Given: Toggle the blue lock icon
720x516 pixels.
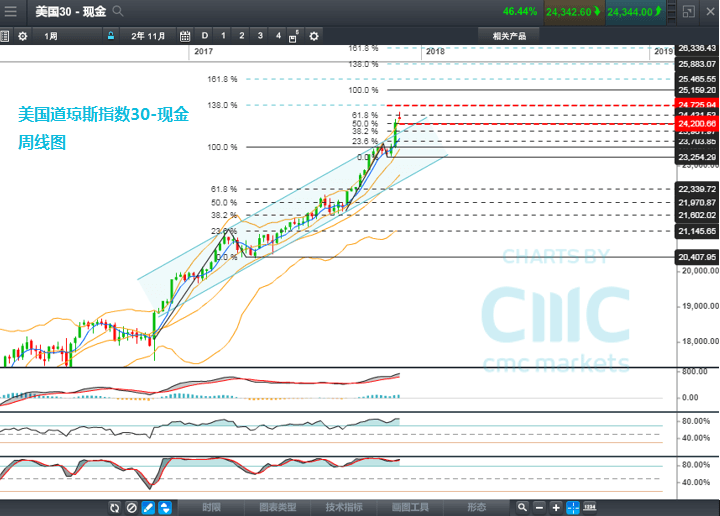Looking at the screenshot, I should click(x=111, y=36).
